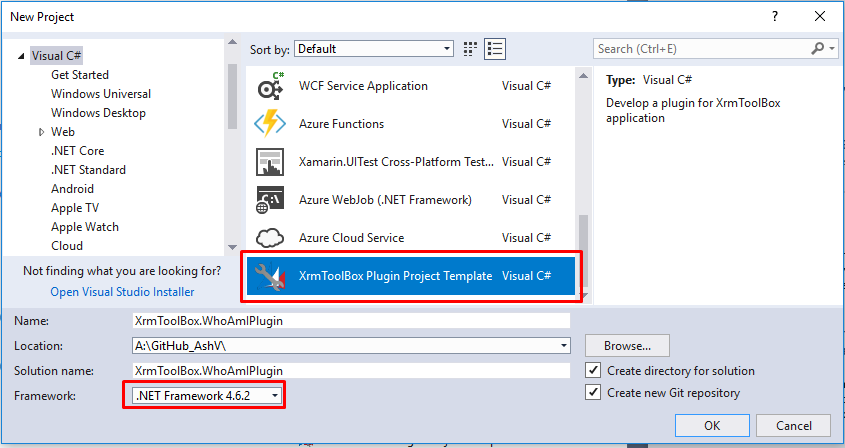Select .NET Core category
The height and width of the screenshot is (448, 845).
[78, 151]
